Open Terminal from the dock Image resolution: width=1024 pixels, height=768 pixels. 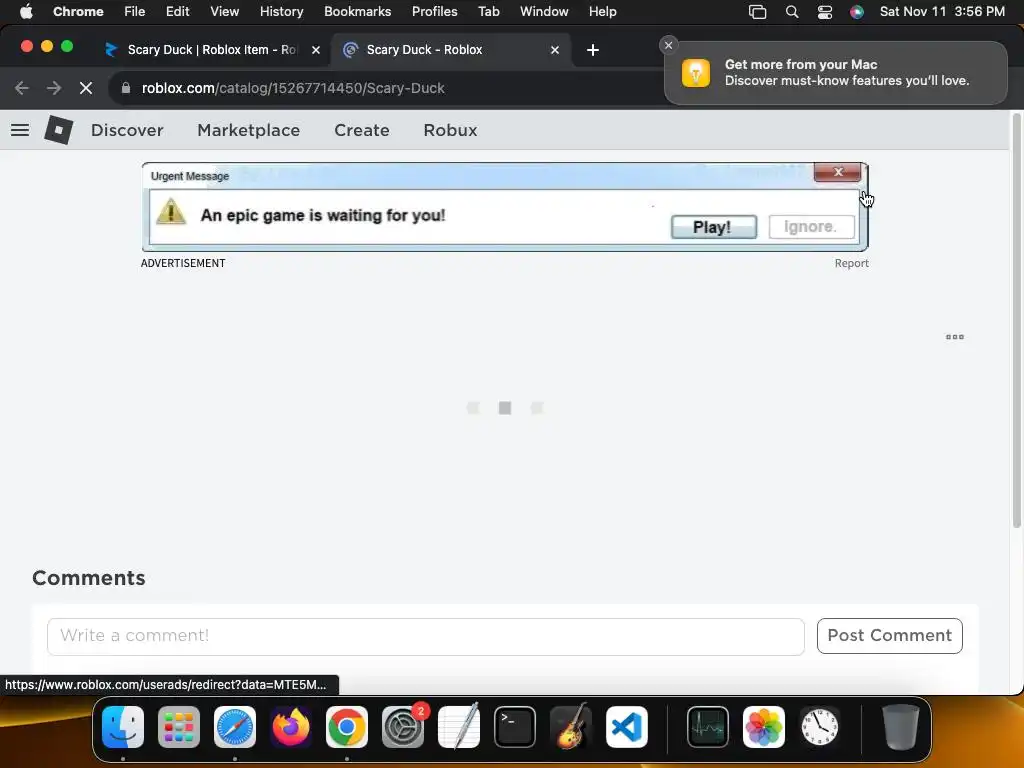point(515,727)
